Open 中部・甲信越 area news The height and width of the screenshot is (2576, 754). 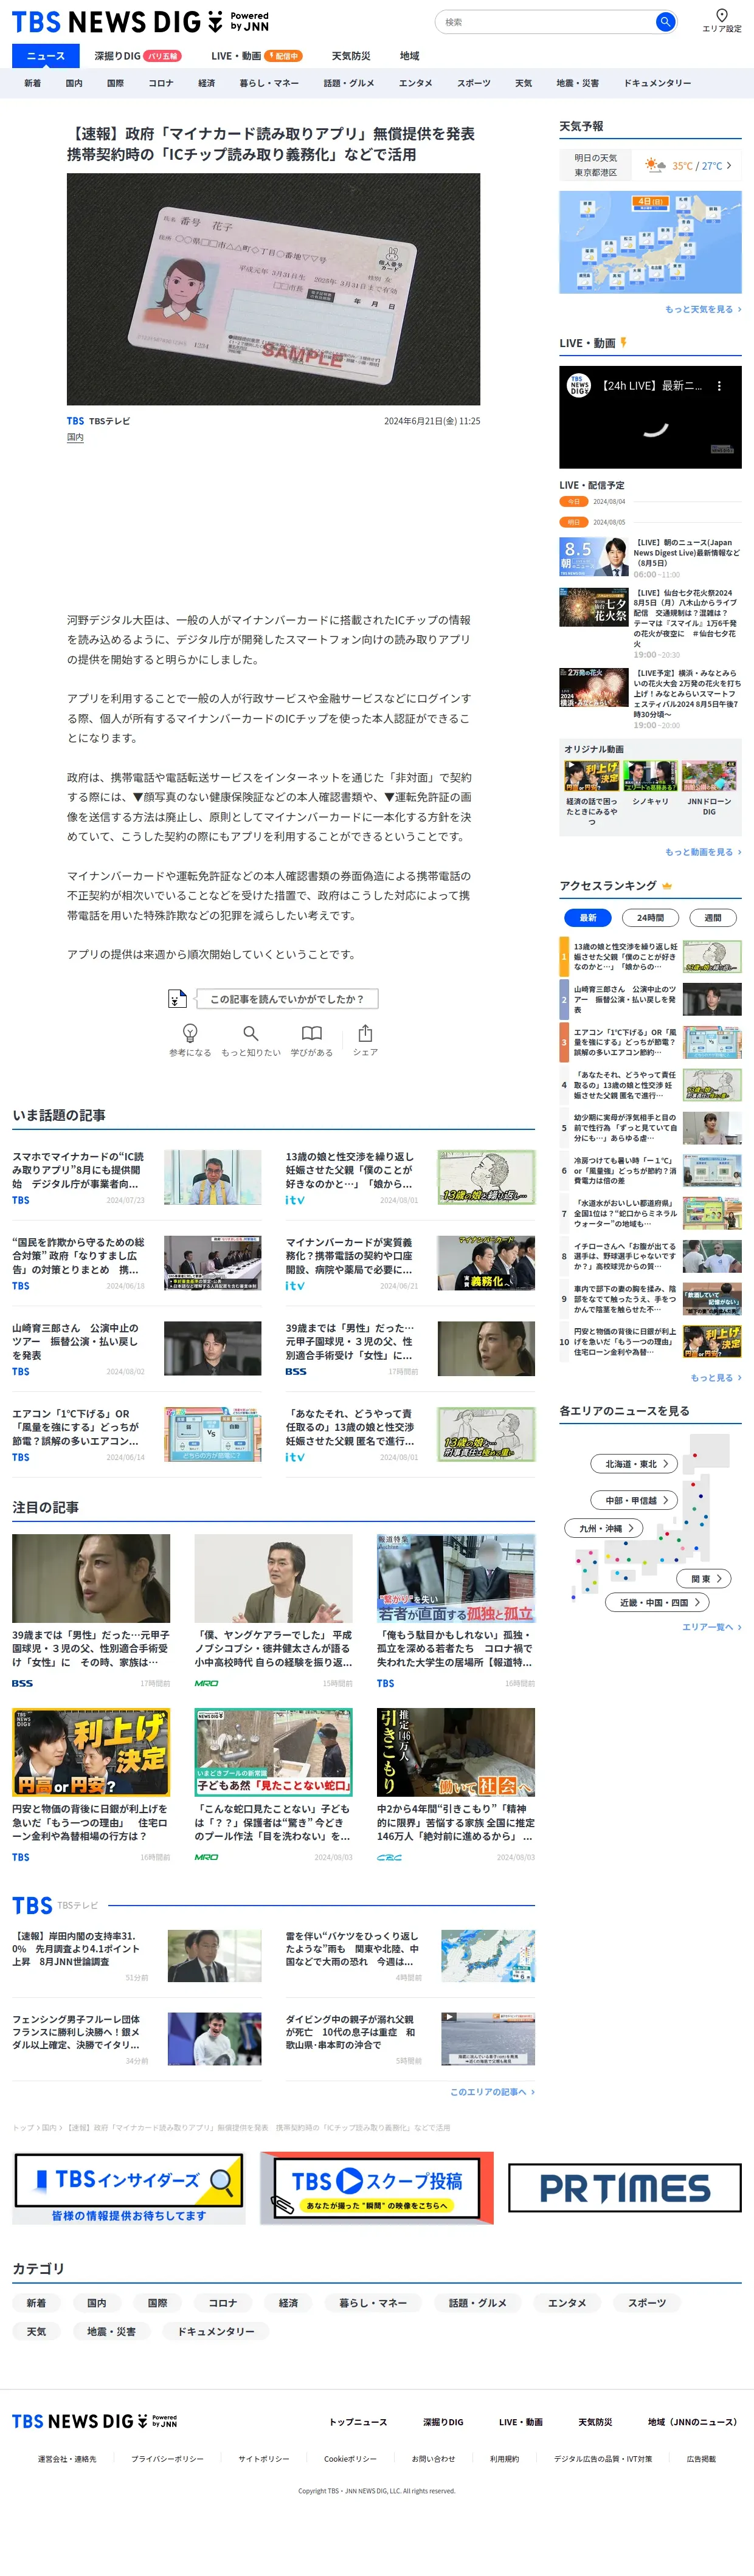635,1500
